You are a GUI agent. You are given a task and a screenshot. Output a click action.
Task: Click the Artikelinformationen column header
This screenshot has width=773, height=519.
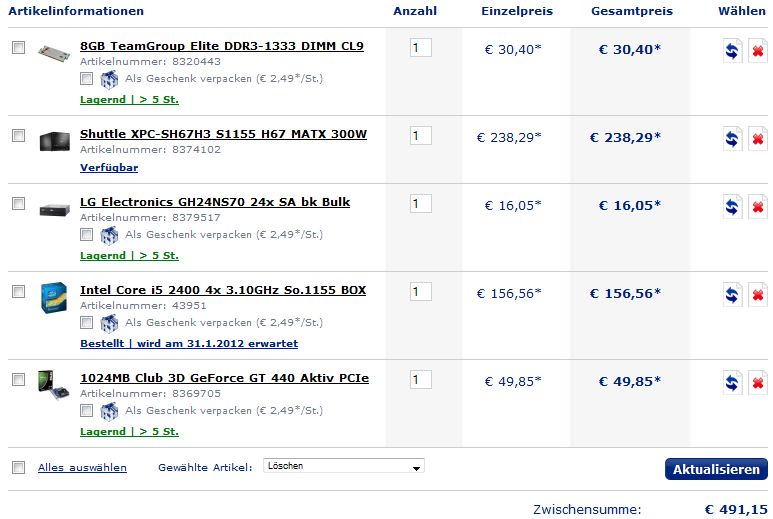click(76, 11)
